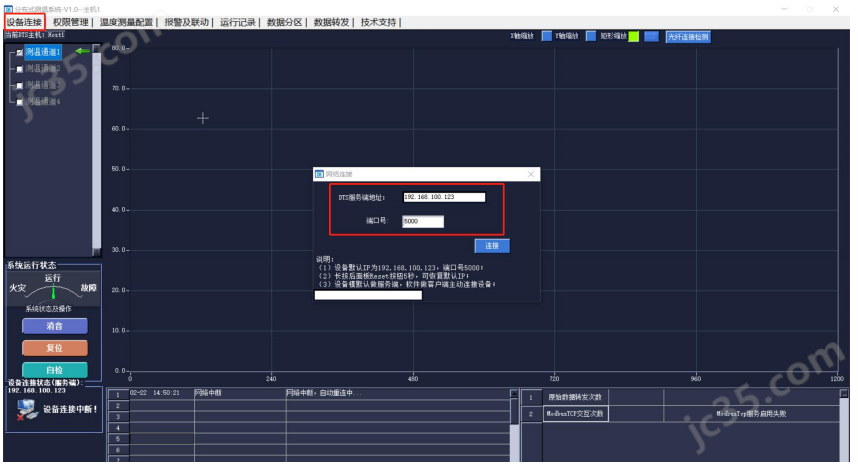
Task: Select the 测温通道4 tree item label
Action: point(43,102)
